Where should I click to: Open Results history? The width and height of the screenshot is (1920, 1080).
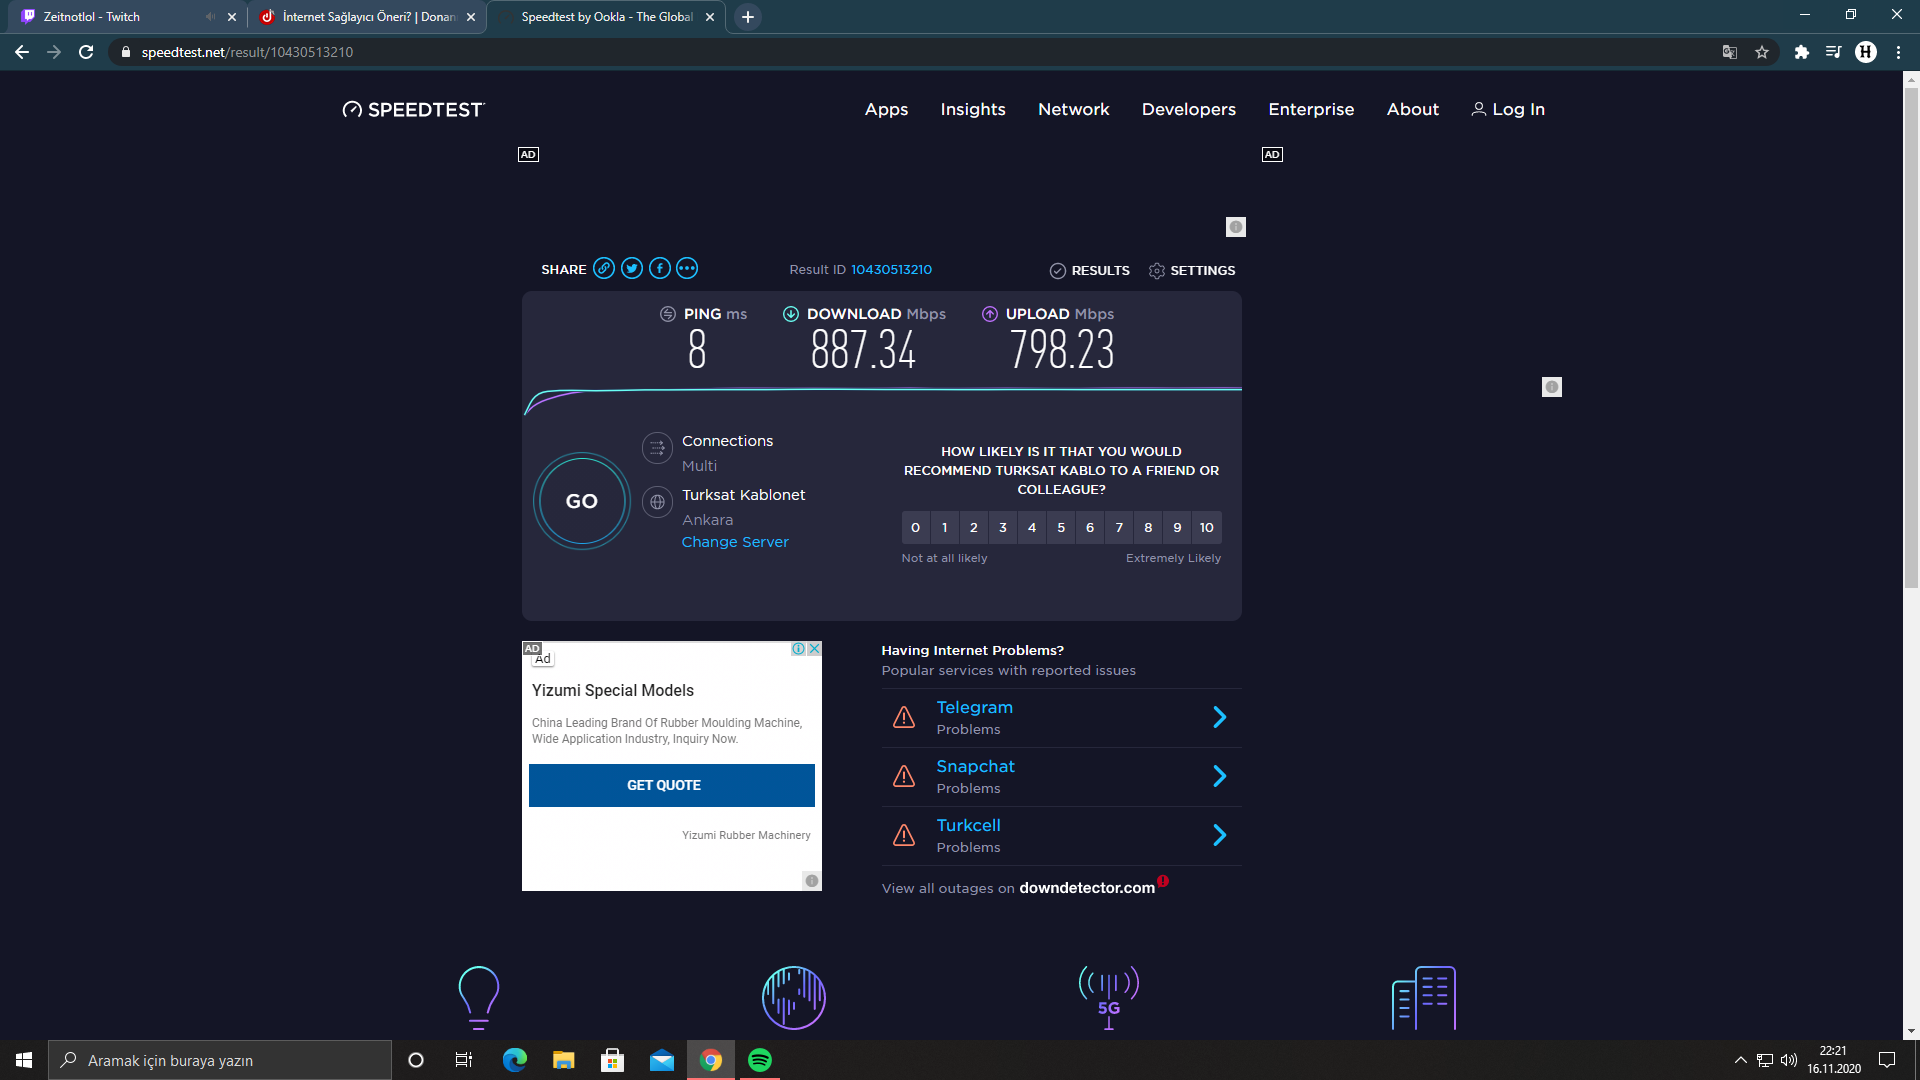(1089, 271)
